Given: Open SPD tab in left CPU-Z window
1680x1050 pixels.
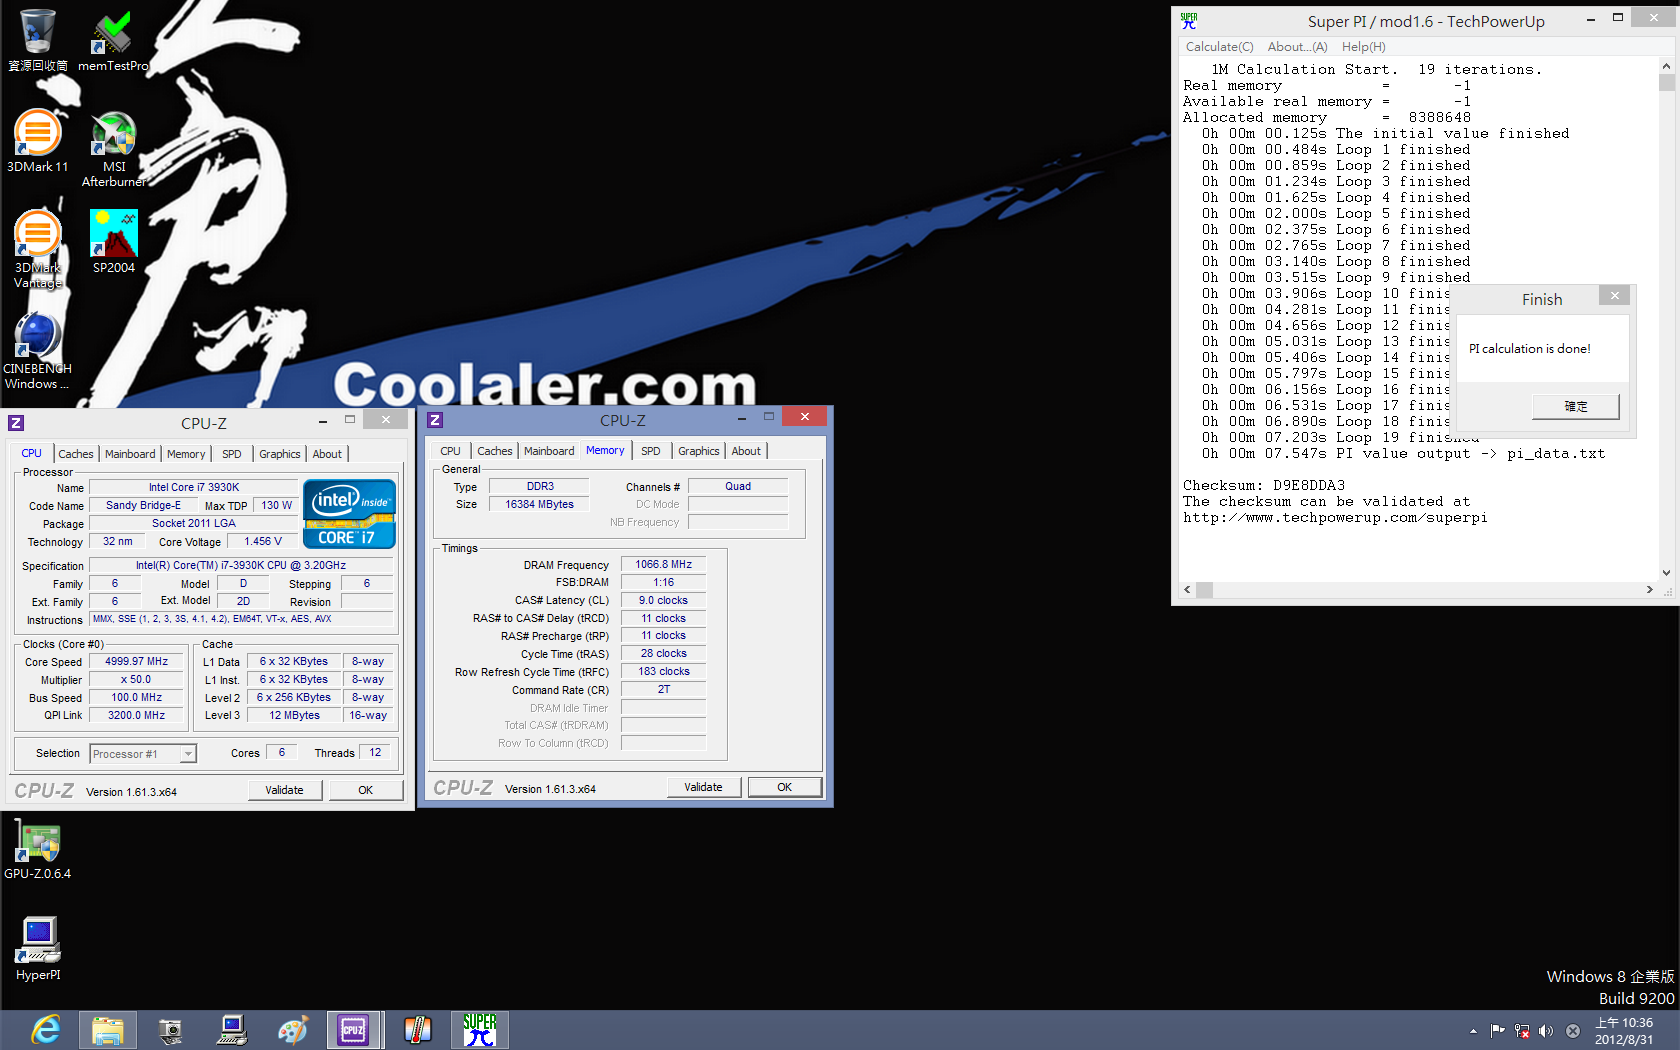Looking at the screenshot, I should 232,454.
